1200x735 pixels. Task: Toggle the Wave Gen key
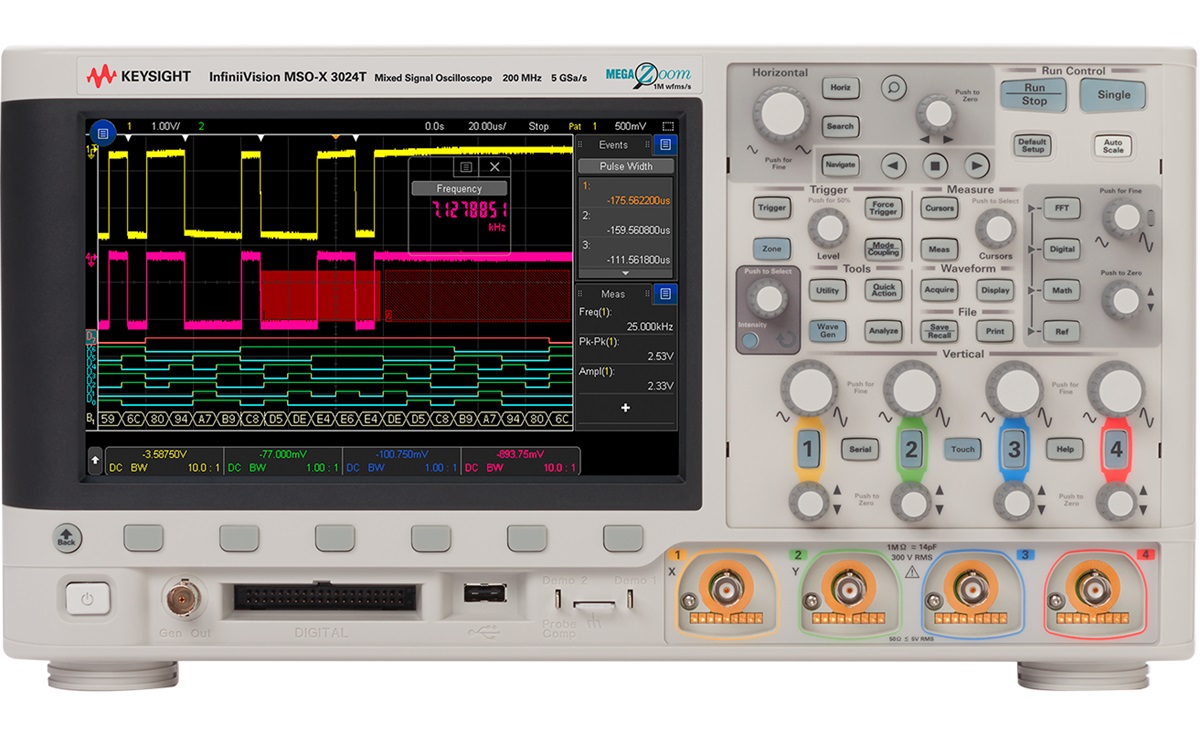click(827, 331)
